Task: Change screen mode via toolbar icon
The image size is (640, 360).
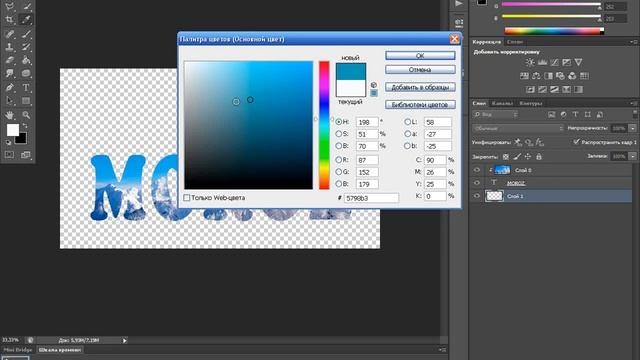Action: (x=26, y=155)
